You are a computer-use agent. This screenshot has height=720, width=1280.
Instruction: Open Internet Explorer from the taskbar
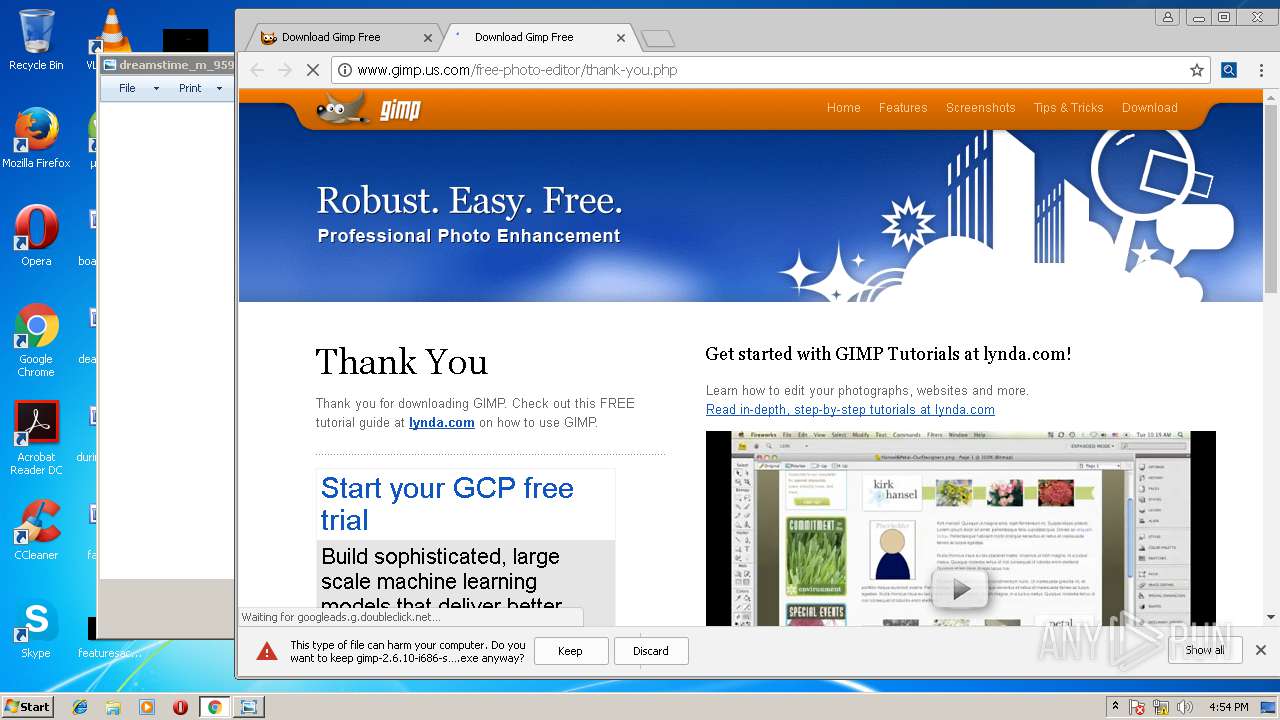[x=80, y=707]
